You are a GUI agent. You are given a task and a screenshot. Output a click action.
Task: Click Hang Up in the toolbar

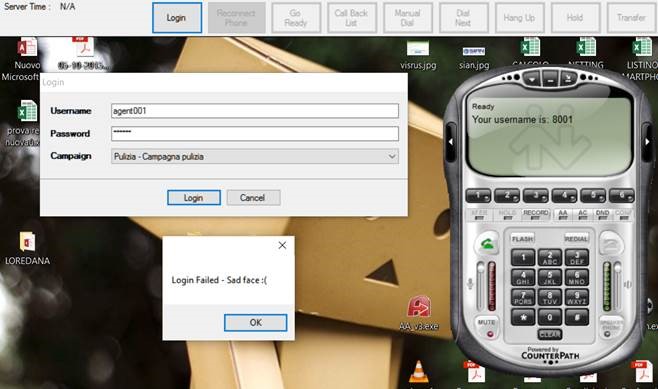coord(520,18)
